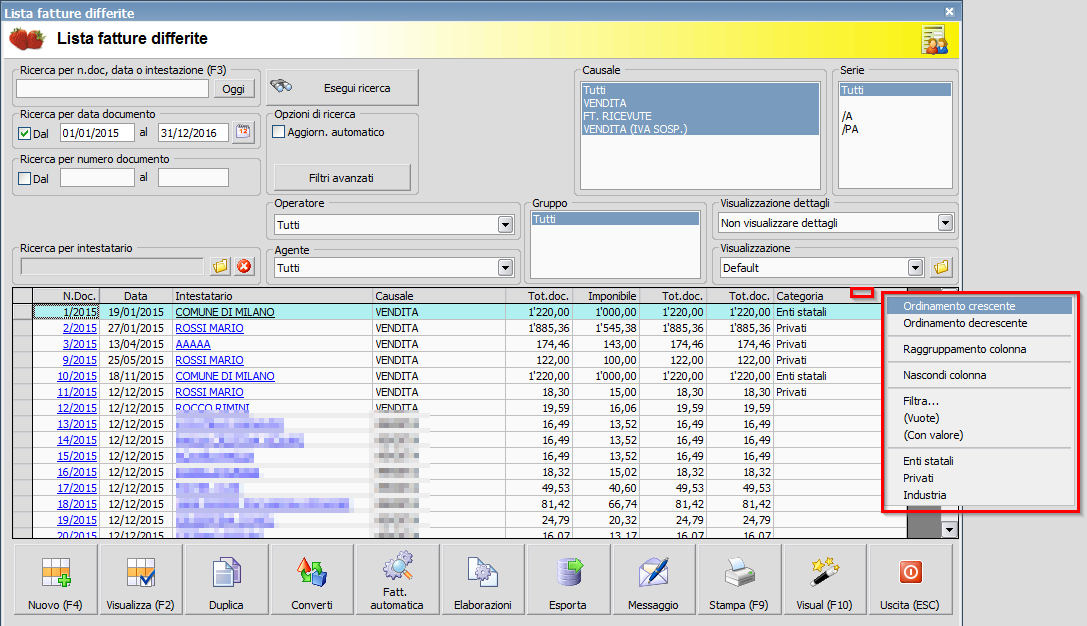Tick Dal checkbox for document number search
This screenshot has width=1087, height=626.
(x=25, y=178)
